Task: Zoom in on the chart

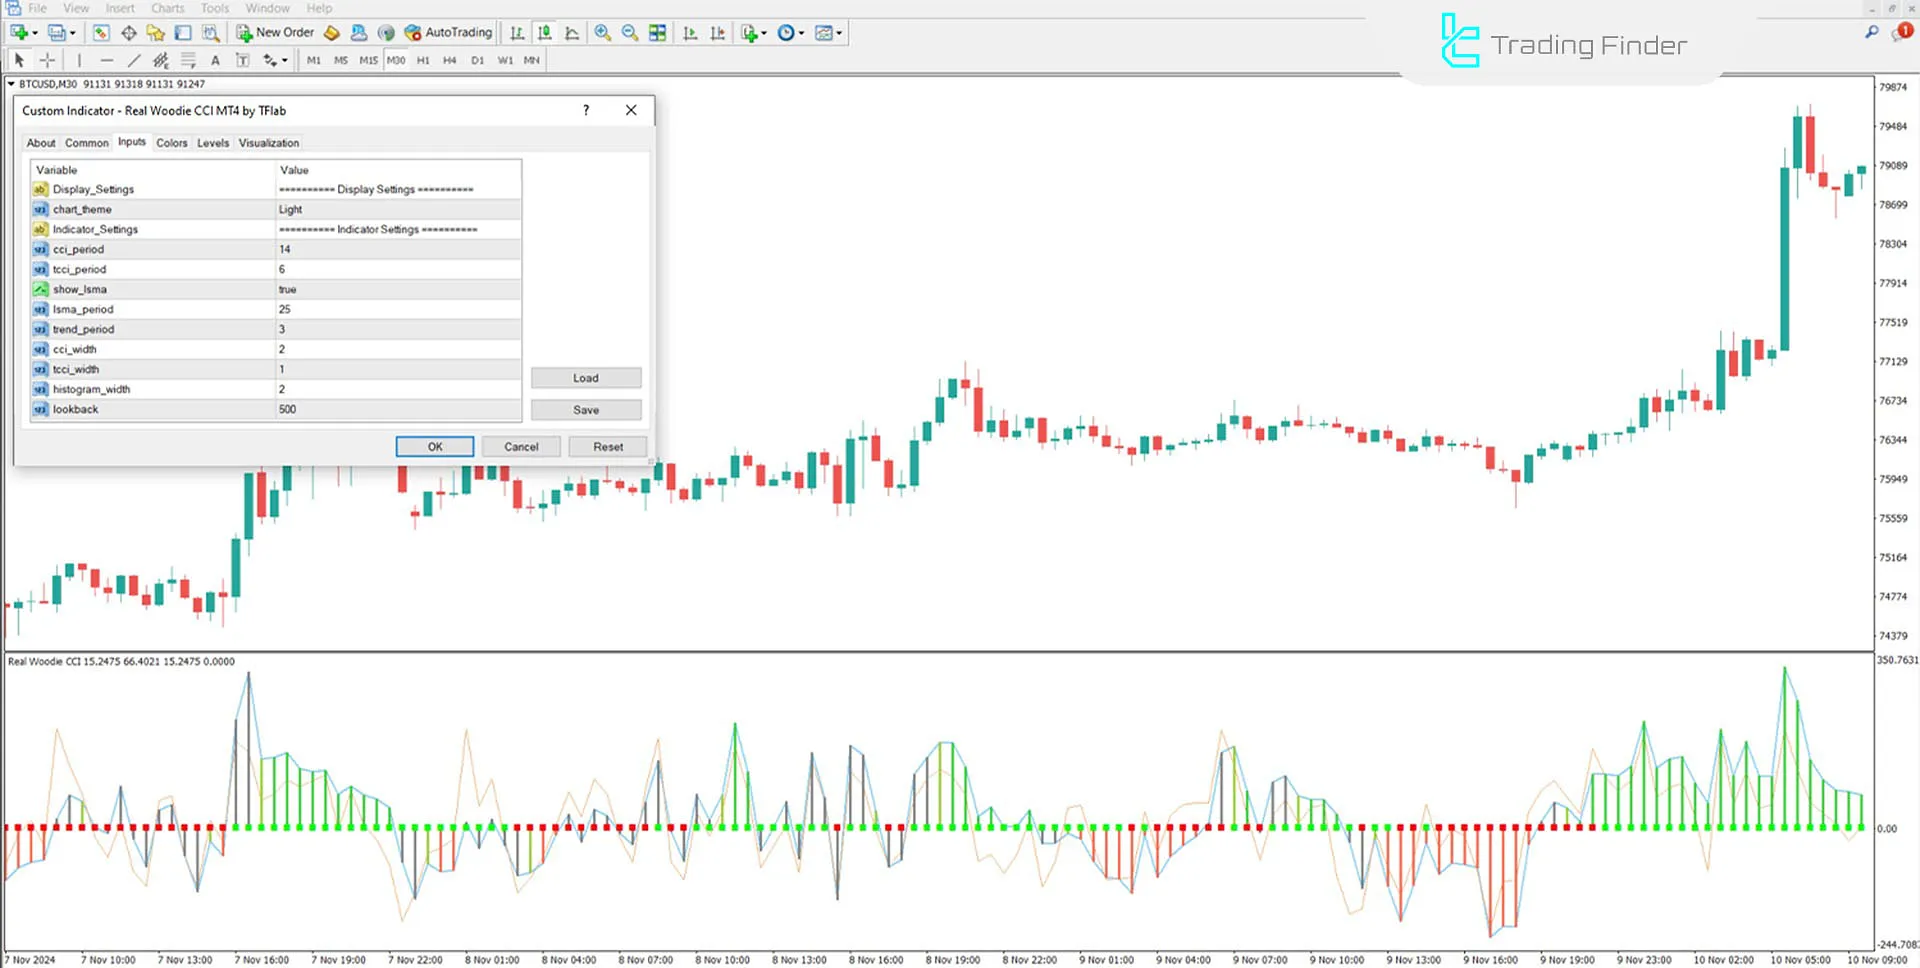Action: pos(602,32)
